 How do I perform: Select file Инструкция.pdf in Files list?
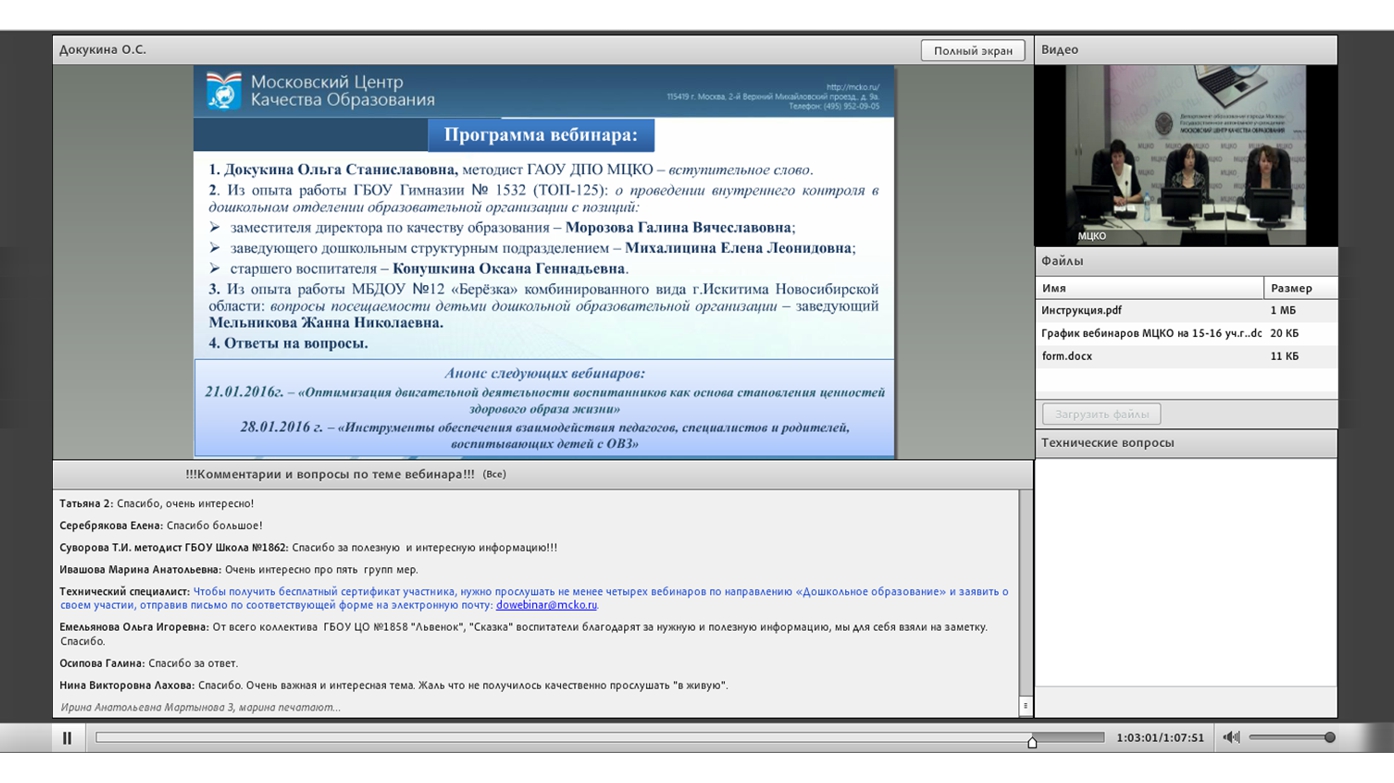point(1186,310)
